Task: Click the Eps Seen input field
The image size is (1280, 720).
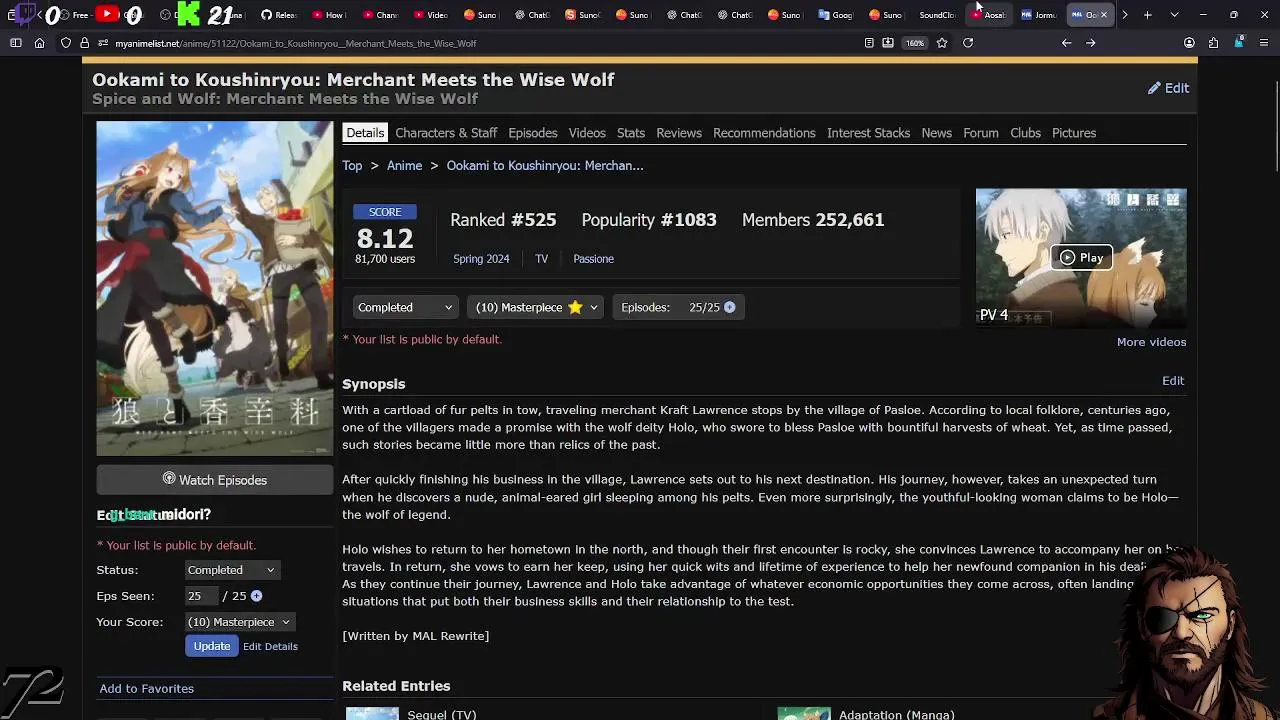Action: pyautogui.click(x=201, y=596)
